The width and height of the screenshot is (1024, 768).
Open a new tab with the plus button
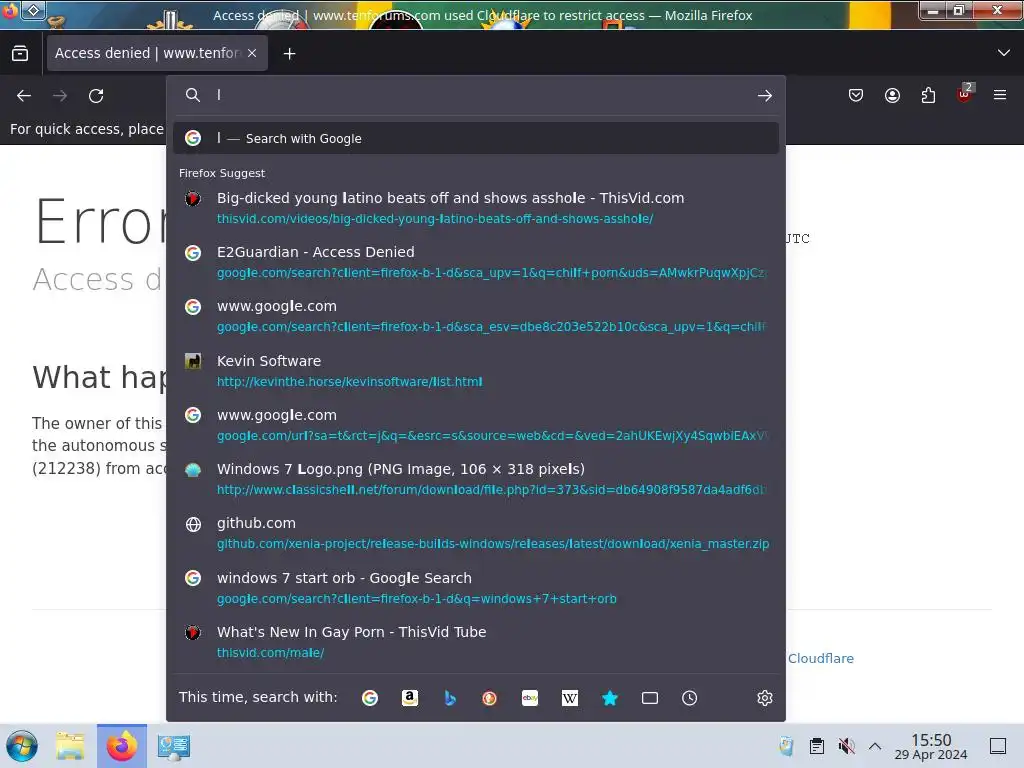tap(289, 54)
